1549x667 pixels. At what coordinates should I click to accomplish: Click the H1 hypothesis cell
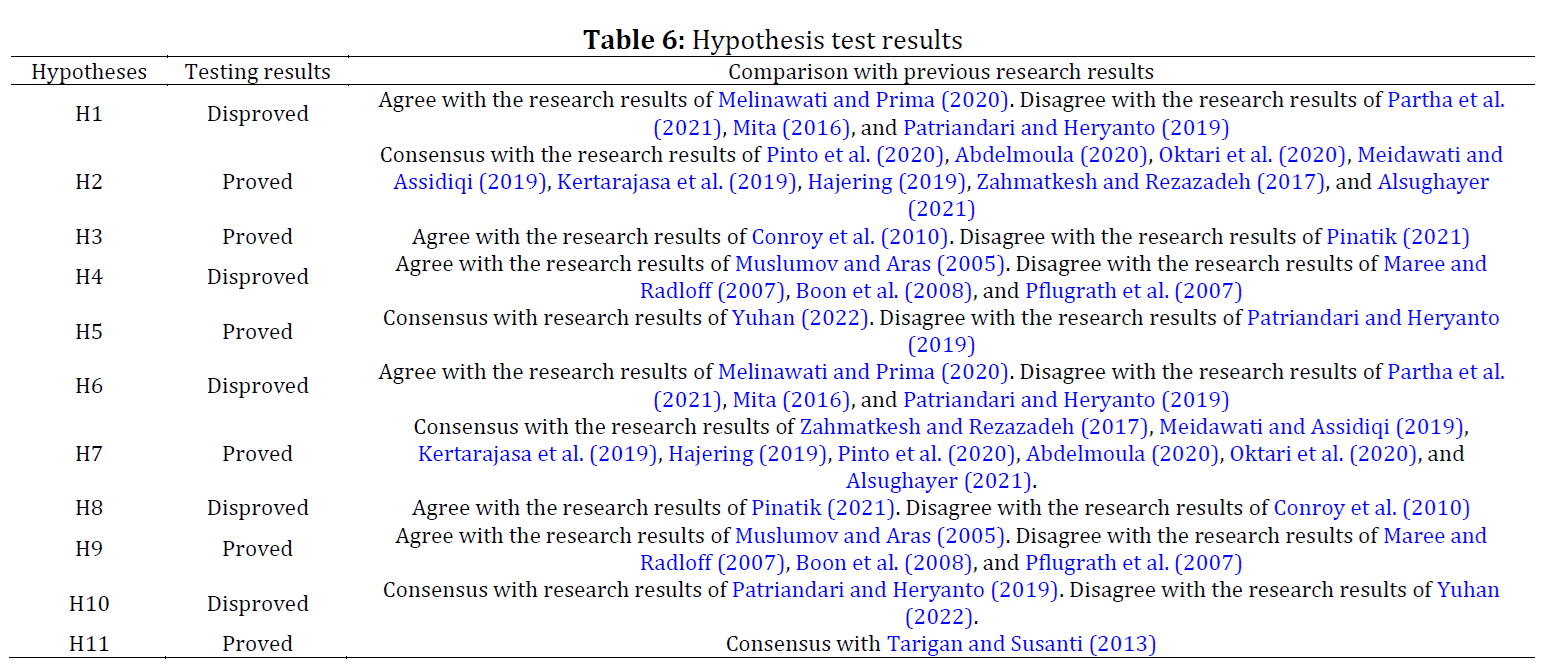pyautogui.click(x=89, y=114)
